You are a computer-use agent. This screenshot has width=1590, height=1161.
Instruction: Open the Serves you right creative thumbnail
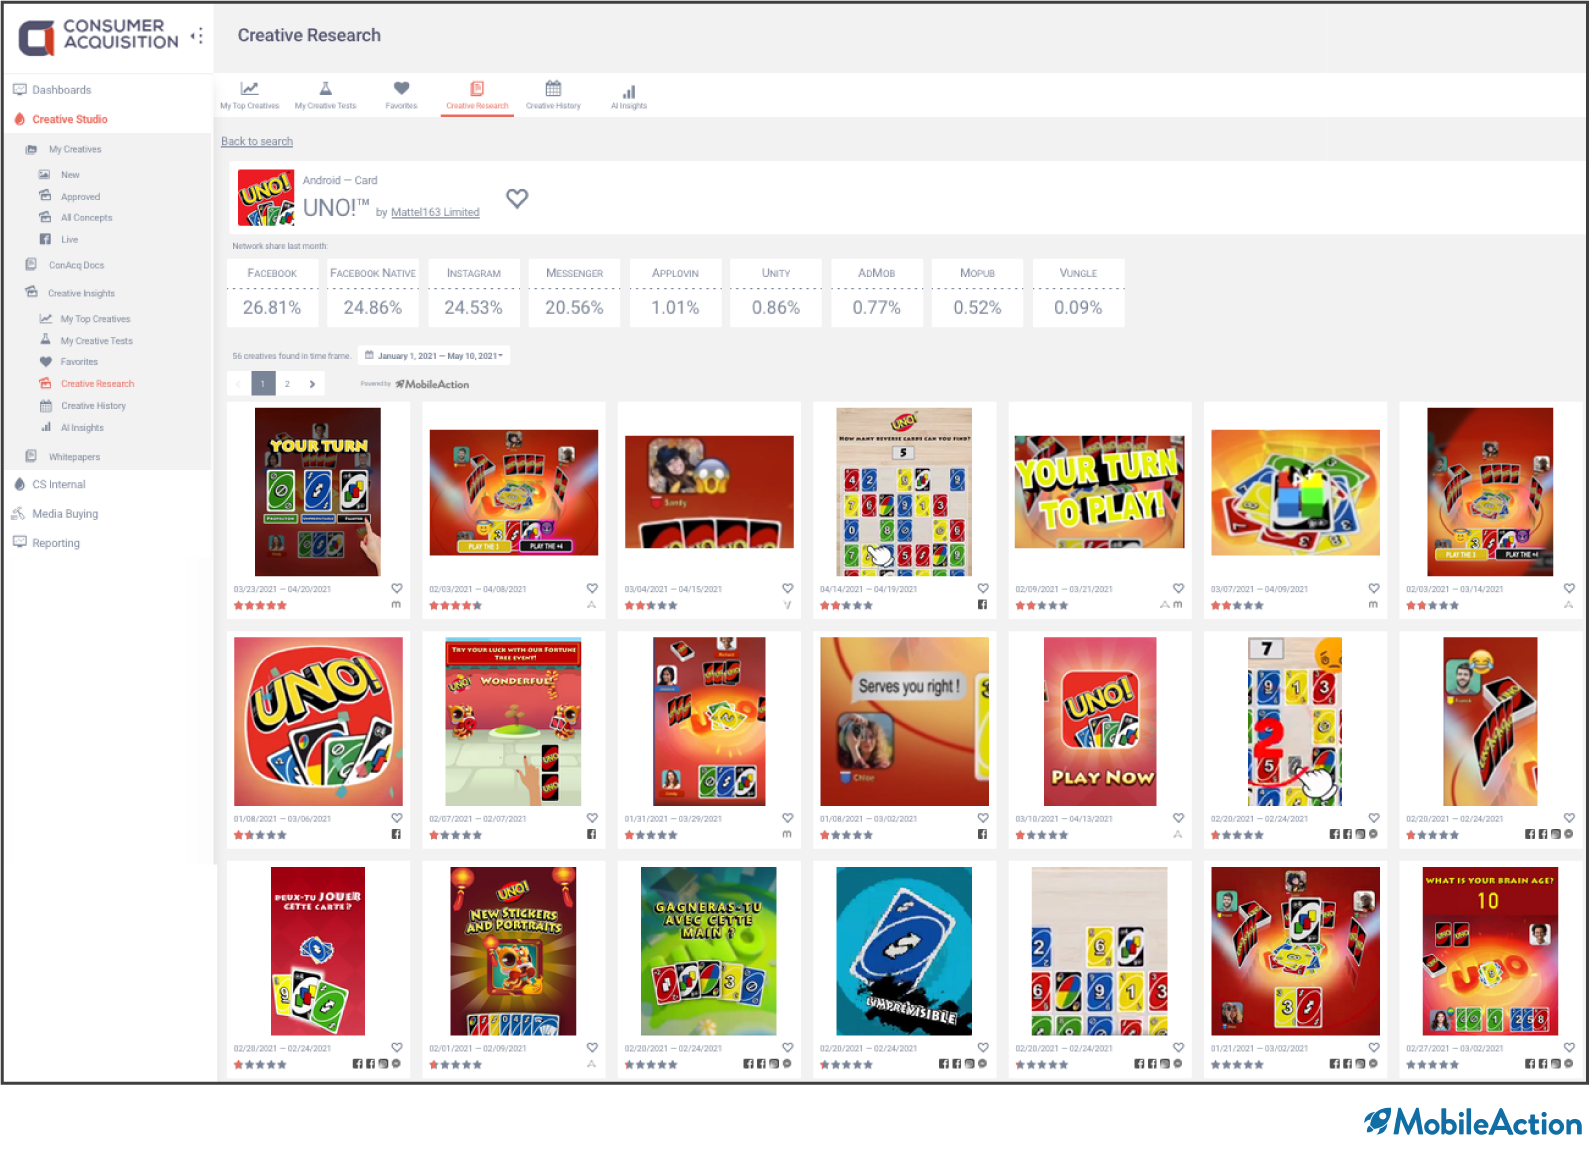tap(904, 721)
